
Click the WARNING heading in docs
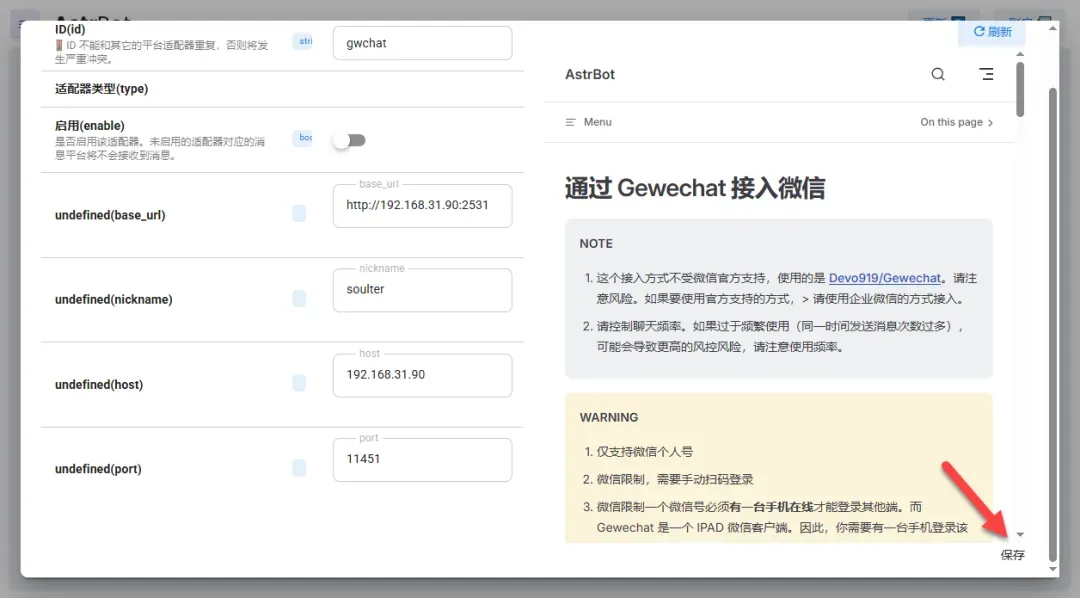coord(609,417)
